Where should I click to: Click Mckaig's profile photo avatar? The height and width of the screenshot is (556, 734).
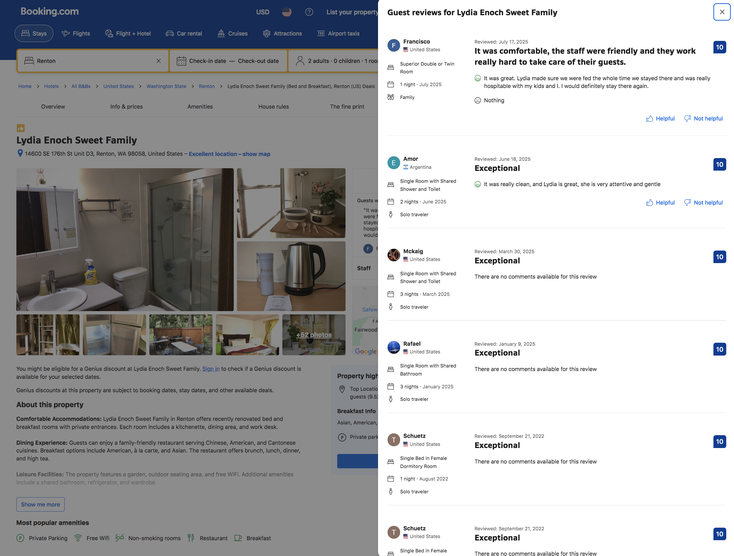(394, 255)
